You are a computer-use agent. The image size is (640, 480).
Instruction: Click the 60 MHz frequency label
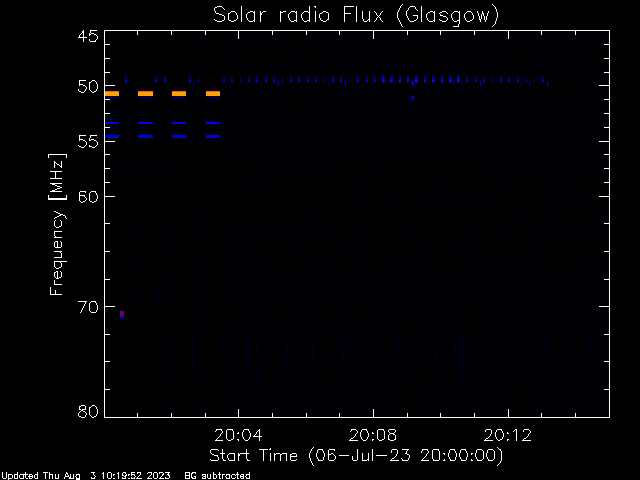(88, 196)
